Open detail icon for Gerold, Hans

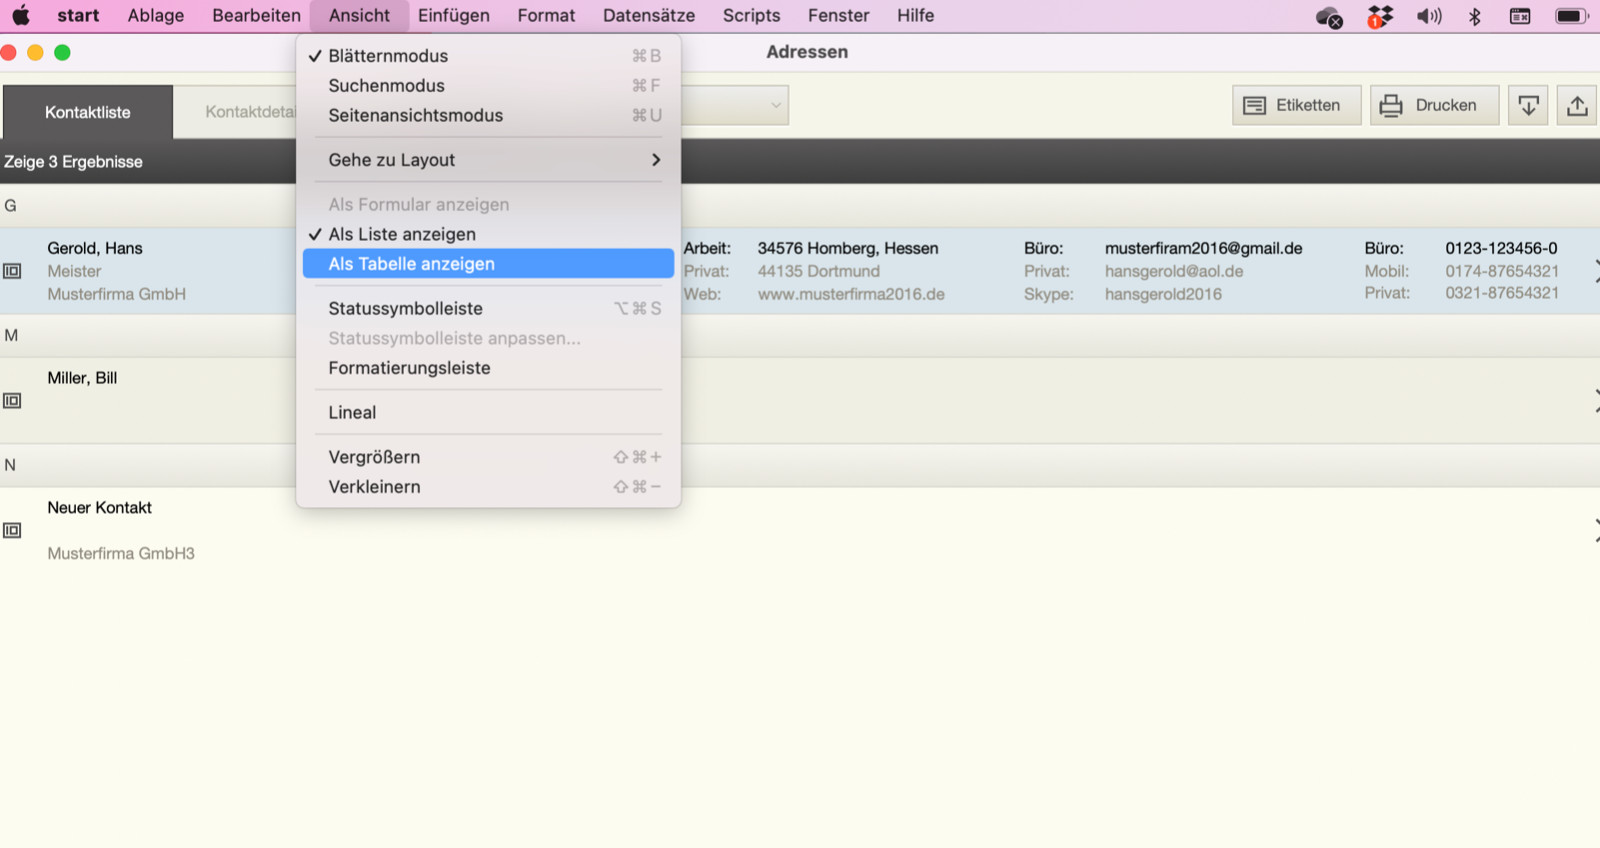[x=12, y=271]
